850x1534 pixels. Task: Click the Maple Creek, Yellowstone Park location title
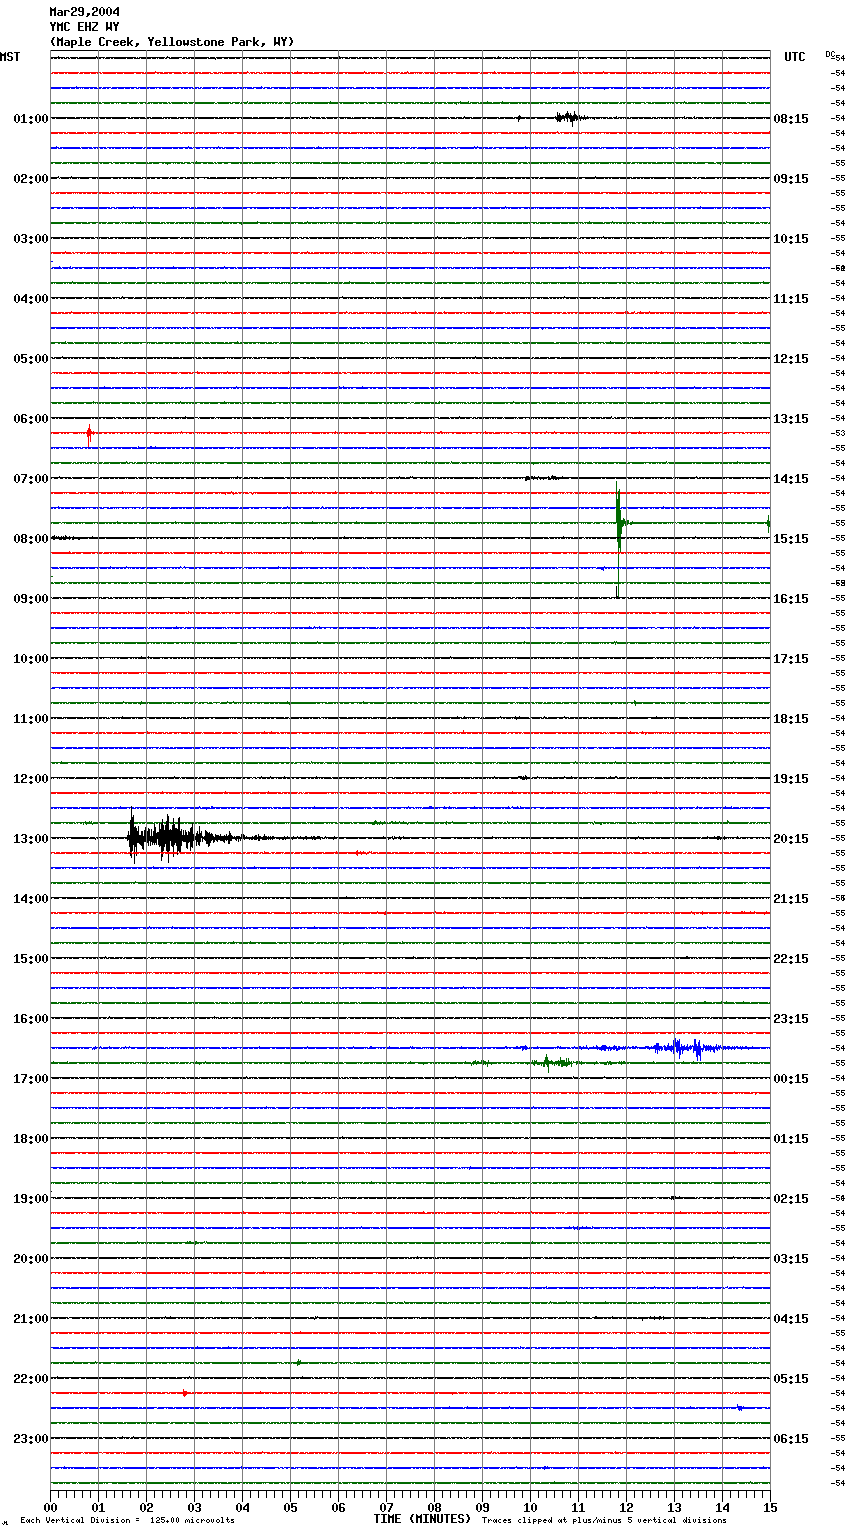point(172,42)
